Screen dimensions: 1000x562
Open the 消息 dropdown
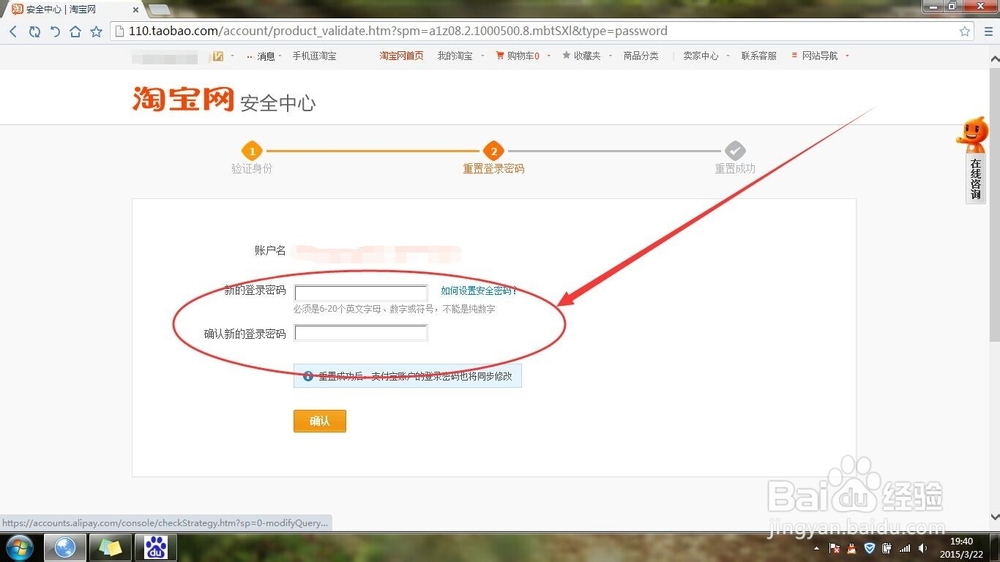(x=263, y=56)
